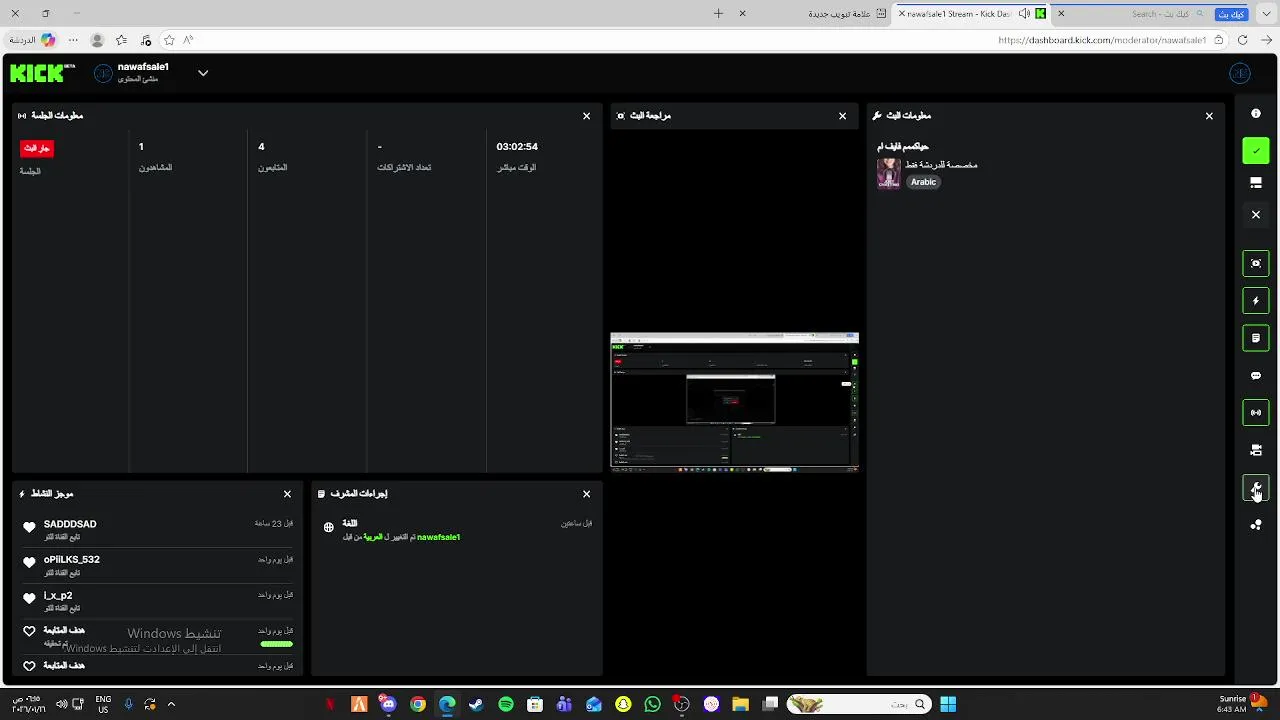Toggle the green checkmark sidebar button

tap(1256, 151)
